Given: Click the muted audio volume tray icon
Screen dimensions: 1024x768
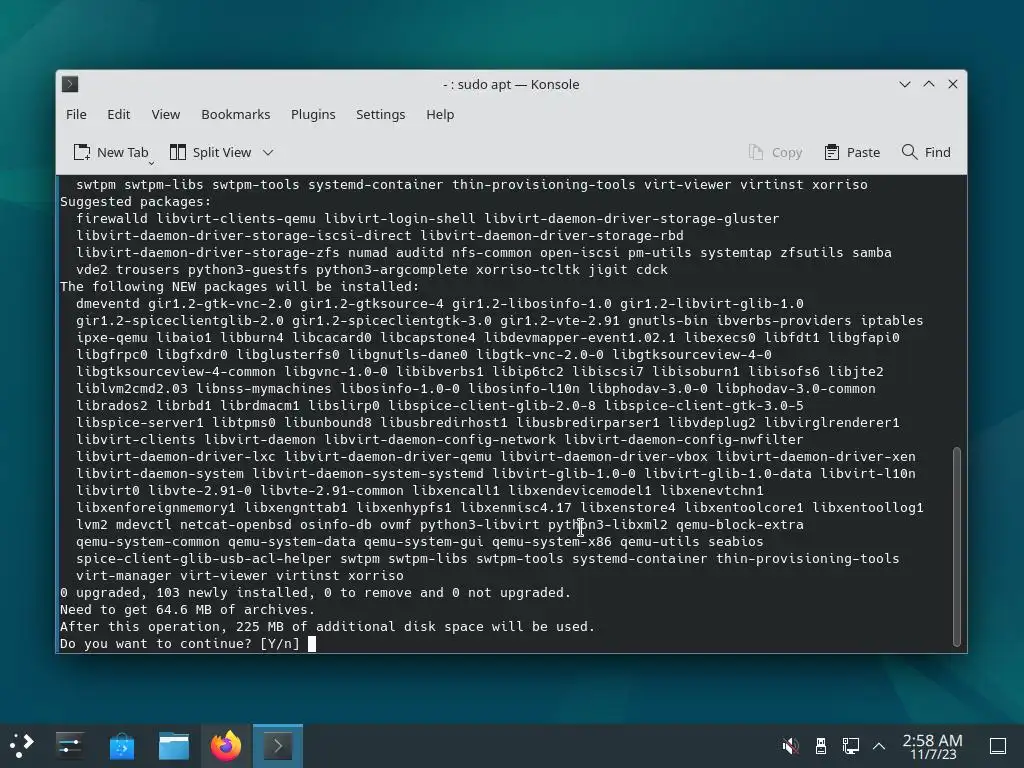Looking at the screenshot, I should tap(790, 745).
